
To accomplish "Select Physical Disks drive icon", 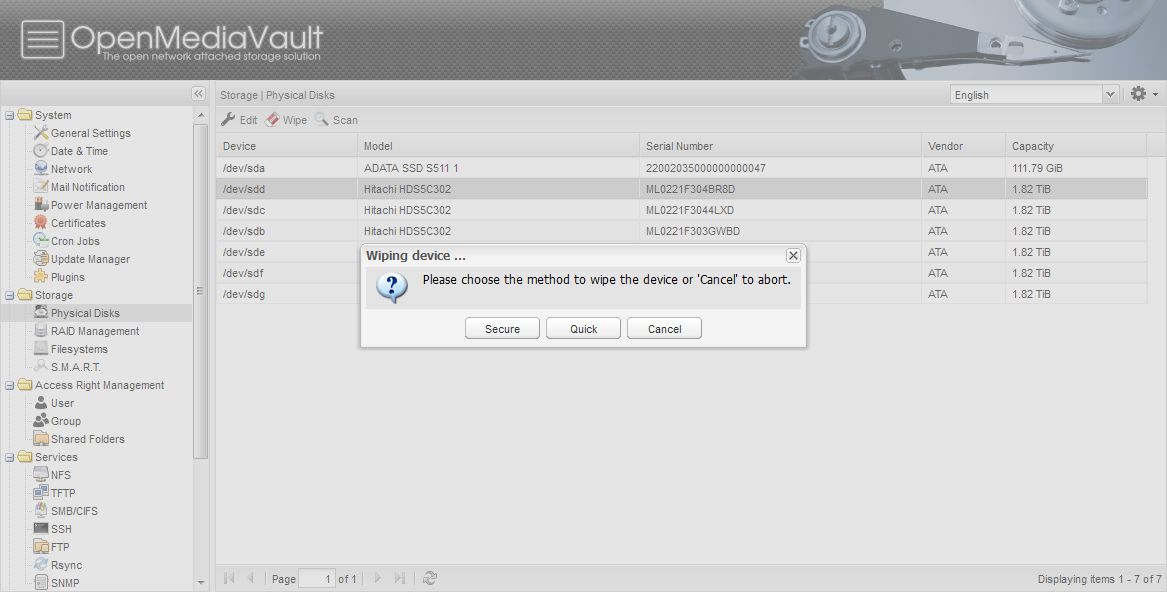I will click(41, 312).
